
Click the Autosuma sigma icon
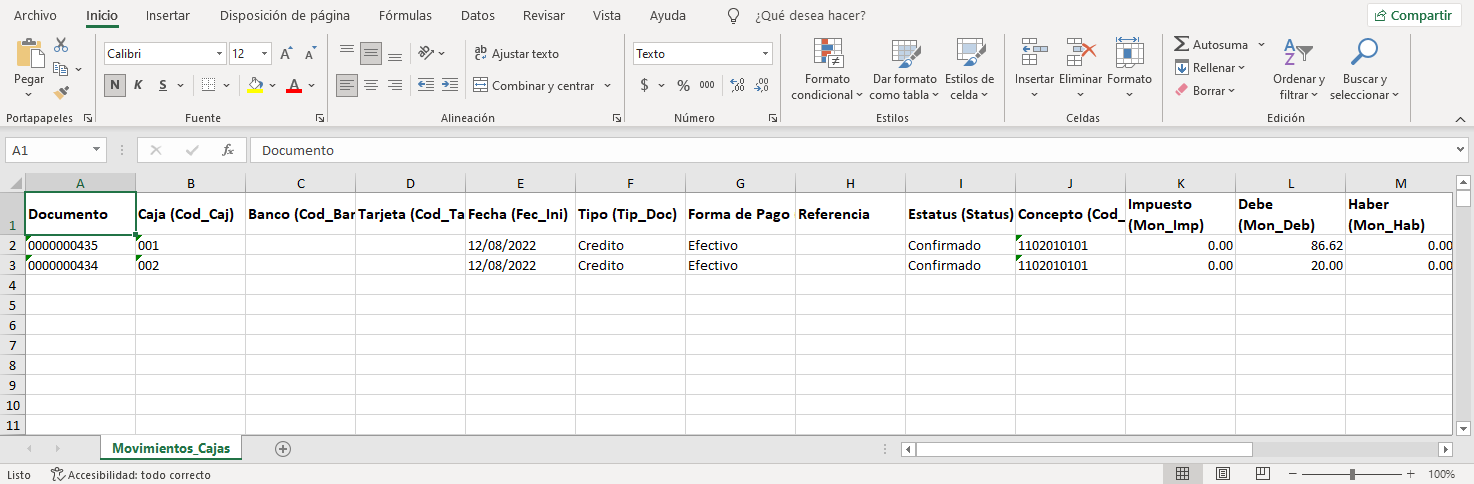(x=1181, y=45)
